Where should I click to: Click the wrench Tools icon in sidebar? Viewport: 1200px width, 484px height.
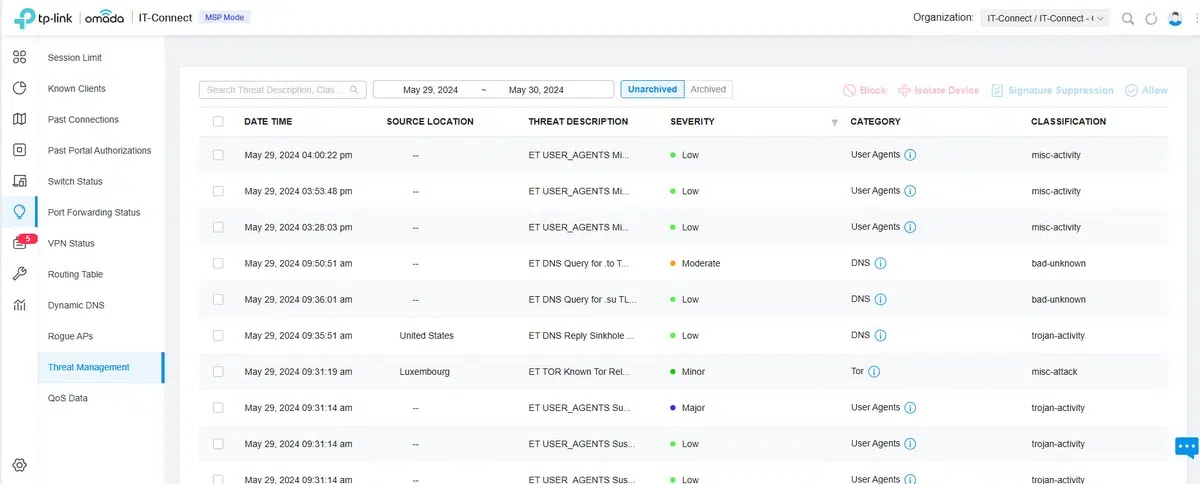point(19,274)
